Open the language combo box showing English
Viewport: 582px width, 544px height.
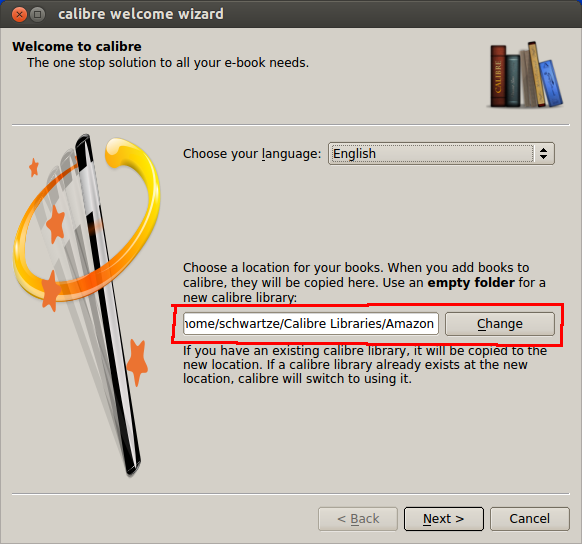point(441,154)
